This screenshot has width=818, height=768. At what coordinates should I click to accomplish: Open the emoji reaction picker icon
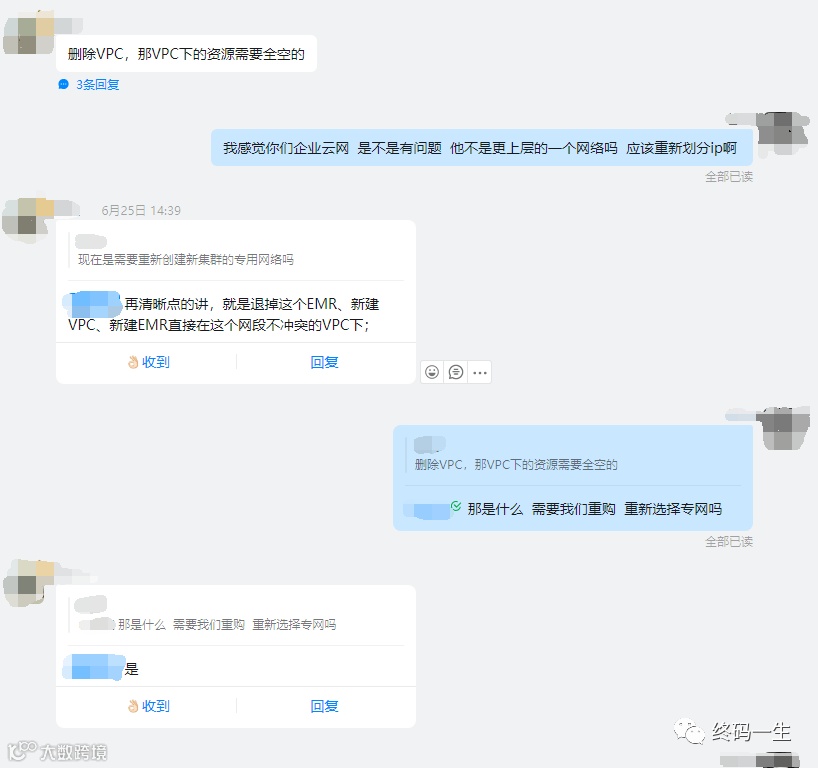click(432, 372)
